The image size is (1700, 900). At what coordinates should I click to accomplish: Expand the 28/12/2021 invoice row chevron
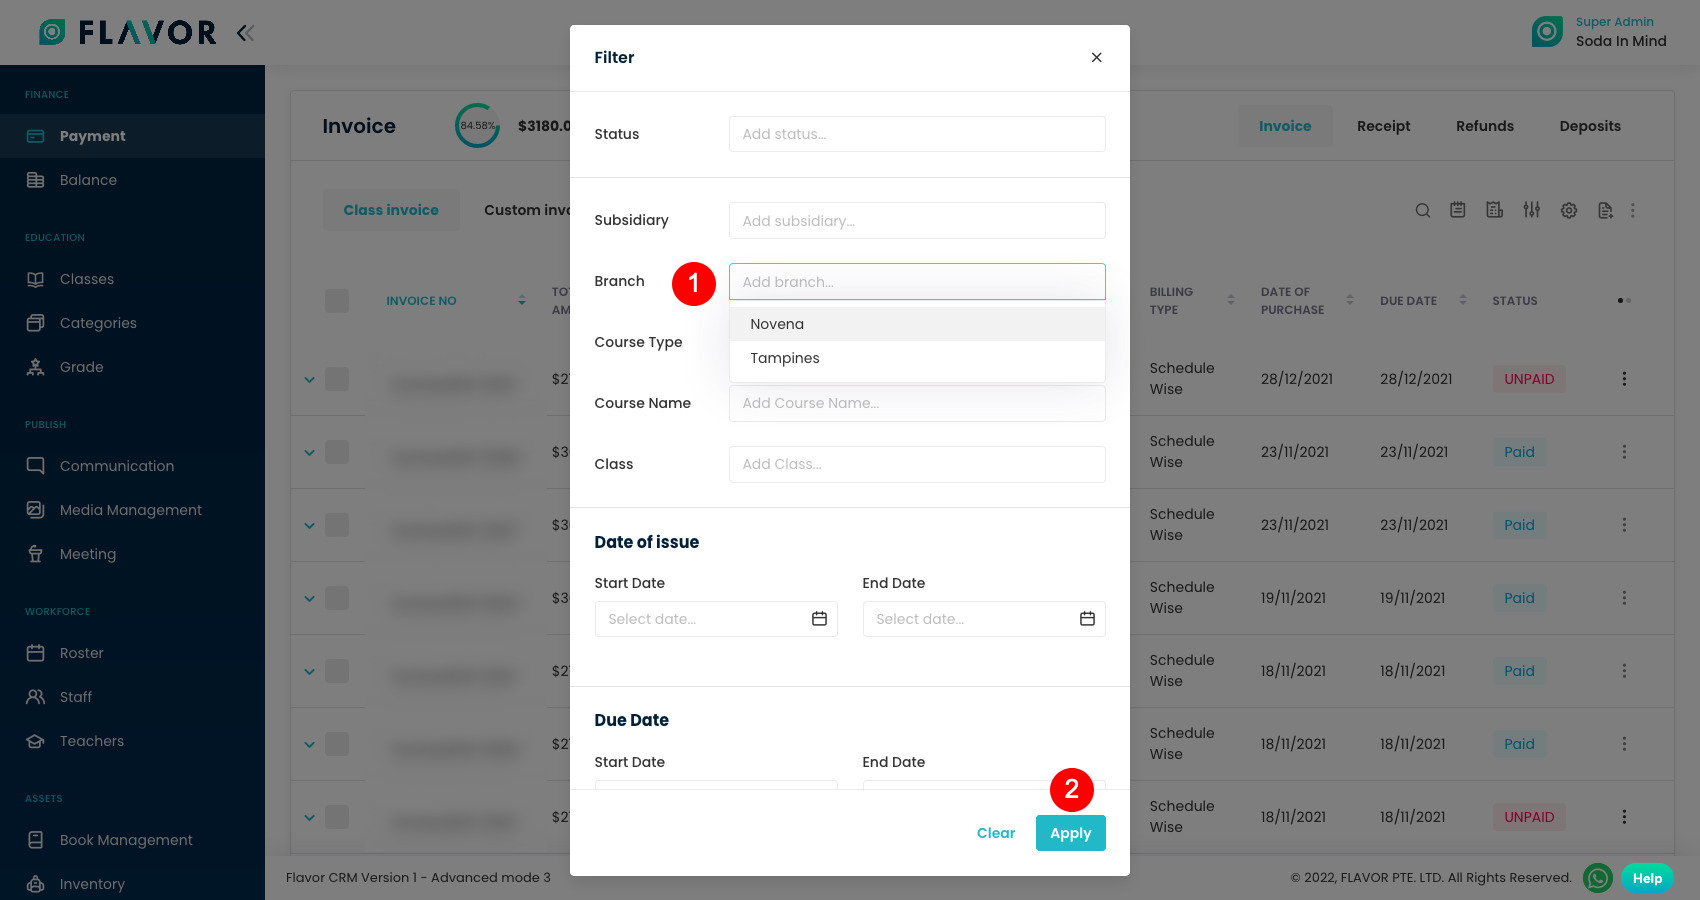point(309,380)
